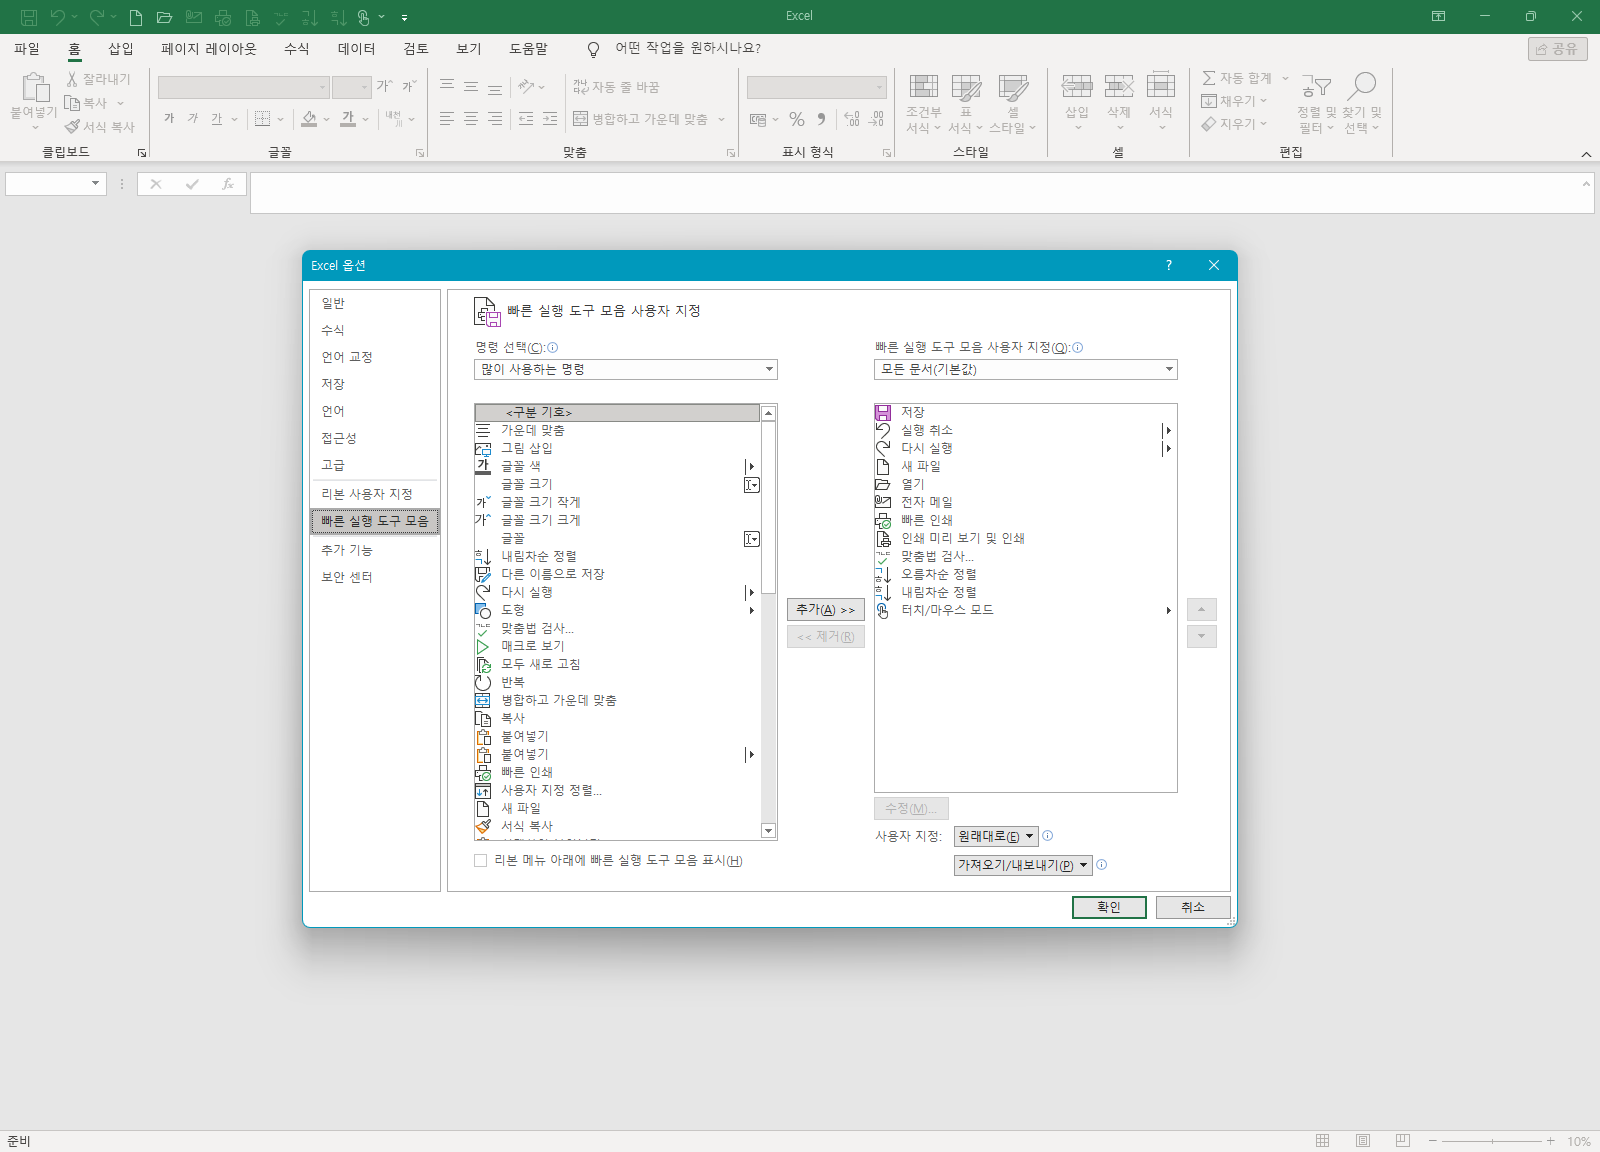Select 매크로 보기 in the command list

617,646
